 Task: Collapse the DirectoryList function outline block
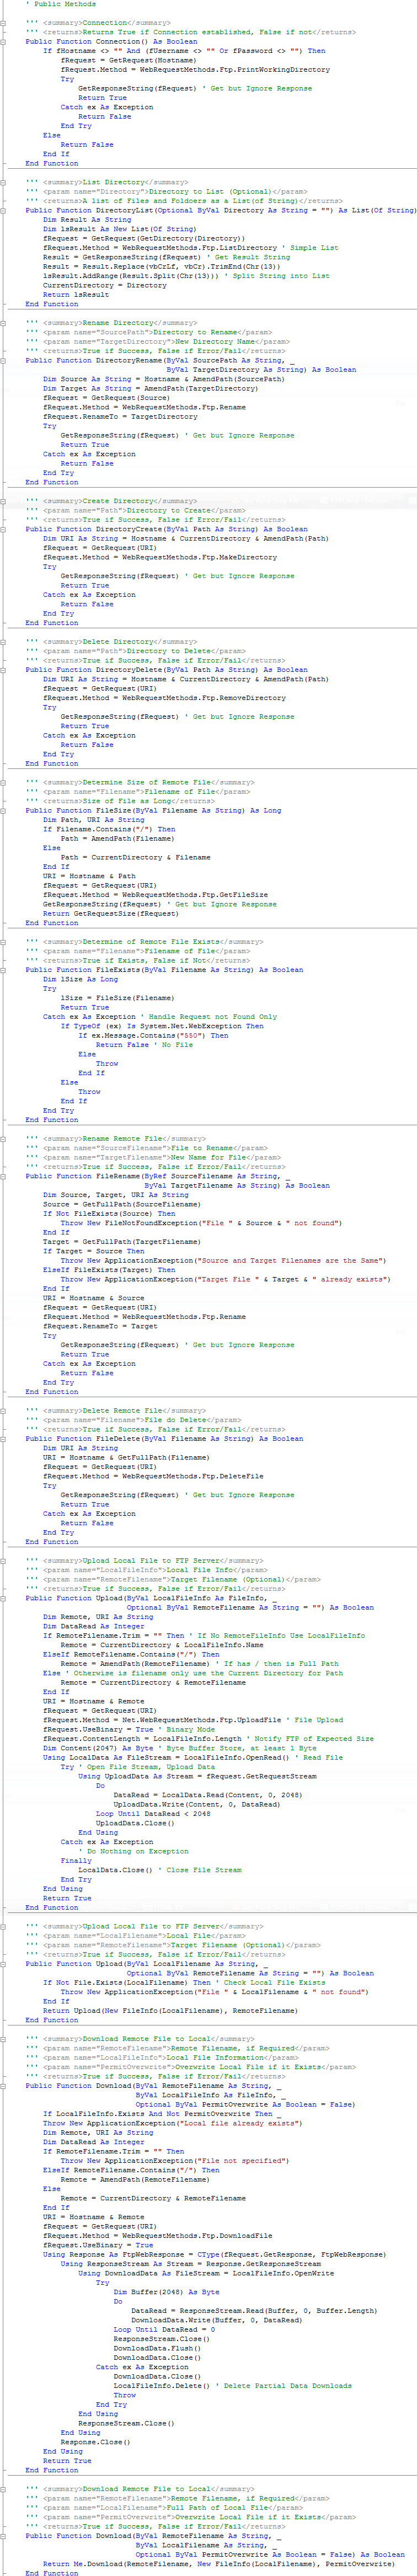(x=4, y=210)
